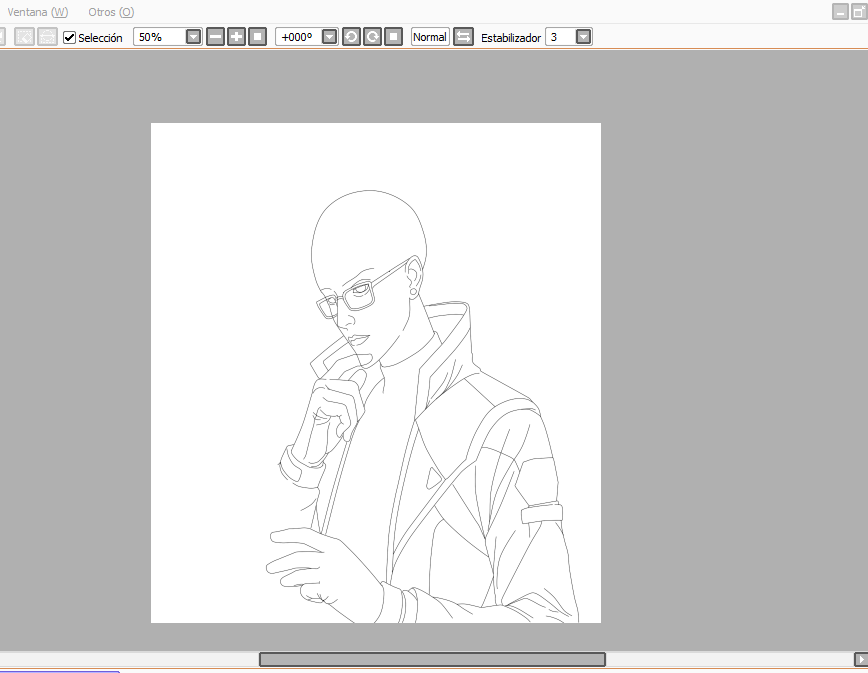This screenshot has height=673, width=868.
Task: Open the Otros (O) menu
Action: (x=111, y=12)
